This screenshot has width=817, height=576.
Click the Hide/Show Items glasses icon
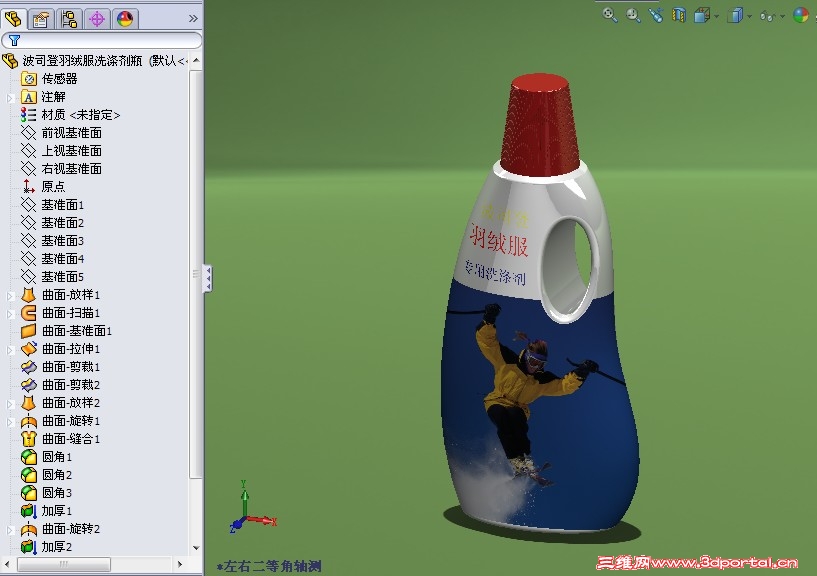coord(768,16)
